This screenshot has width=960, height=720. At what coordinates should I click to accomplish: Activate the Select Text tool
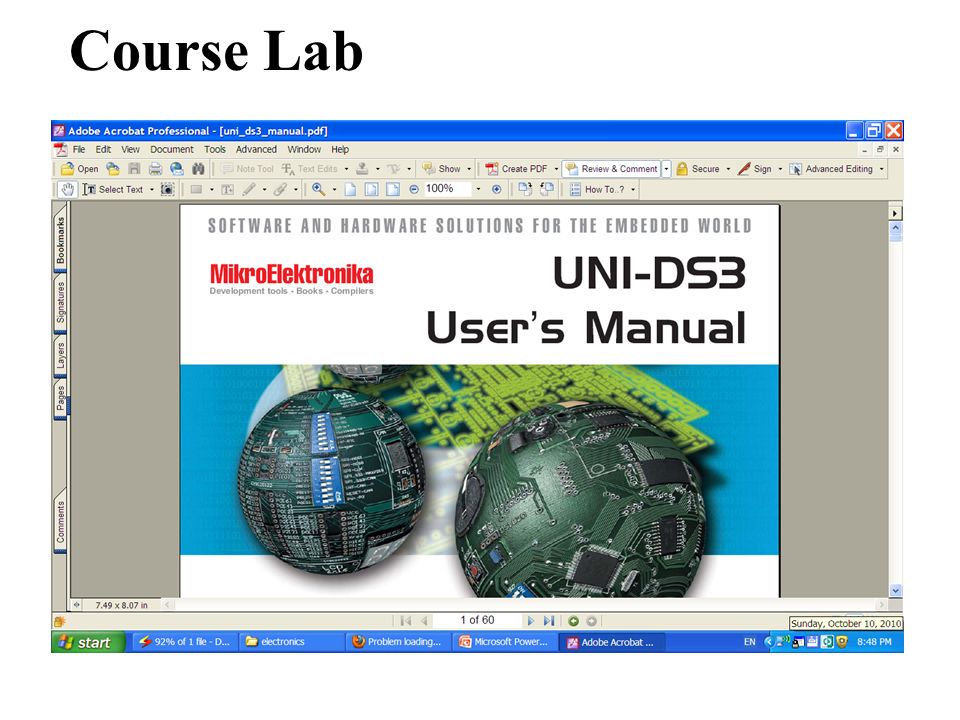tap(113, 190)
